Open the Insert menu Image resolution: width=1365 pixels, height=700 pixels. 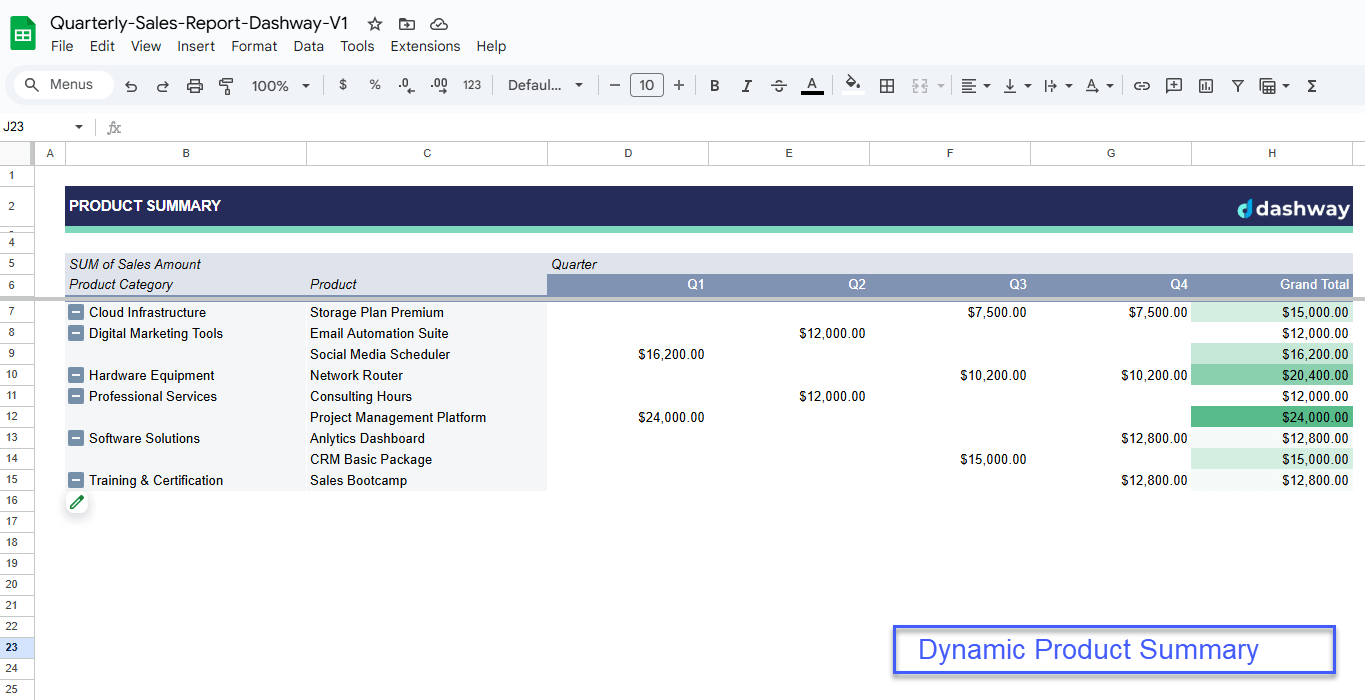[x=196, y=46]
